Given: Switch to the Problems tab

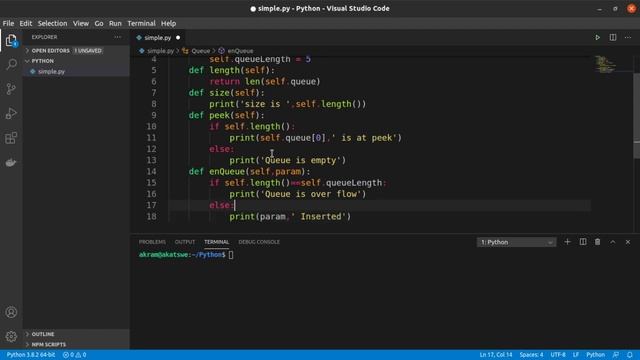Looking at the screenshot, I should pyautogui.click(x=152, y=242).
